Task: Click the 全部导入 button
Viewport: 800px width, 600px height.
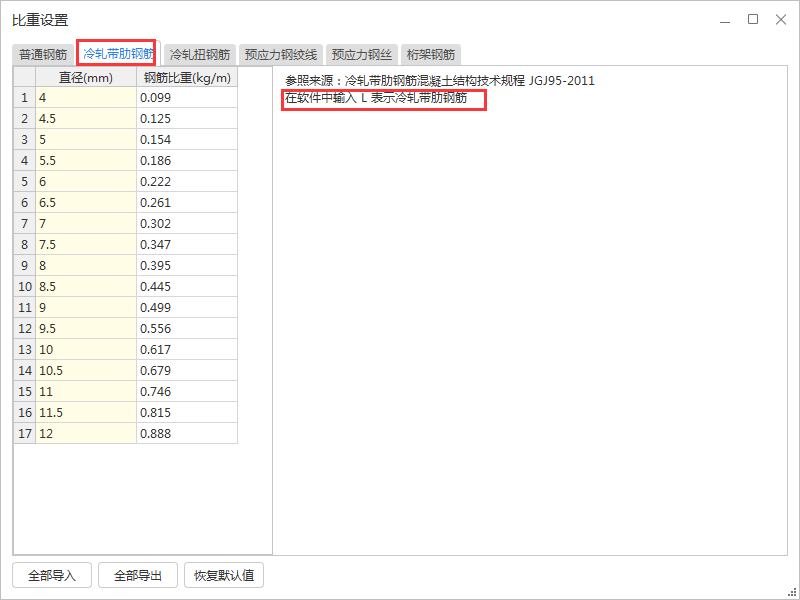Action: 52,575
